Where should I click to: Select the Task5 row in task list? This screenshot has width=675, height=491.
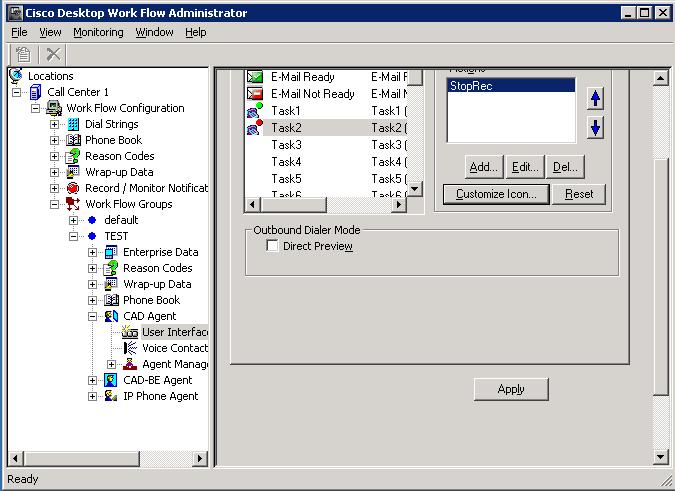coord(326,179)
